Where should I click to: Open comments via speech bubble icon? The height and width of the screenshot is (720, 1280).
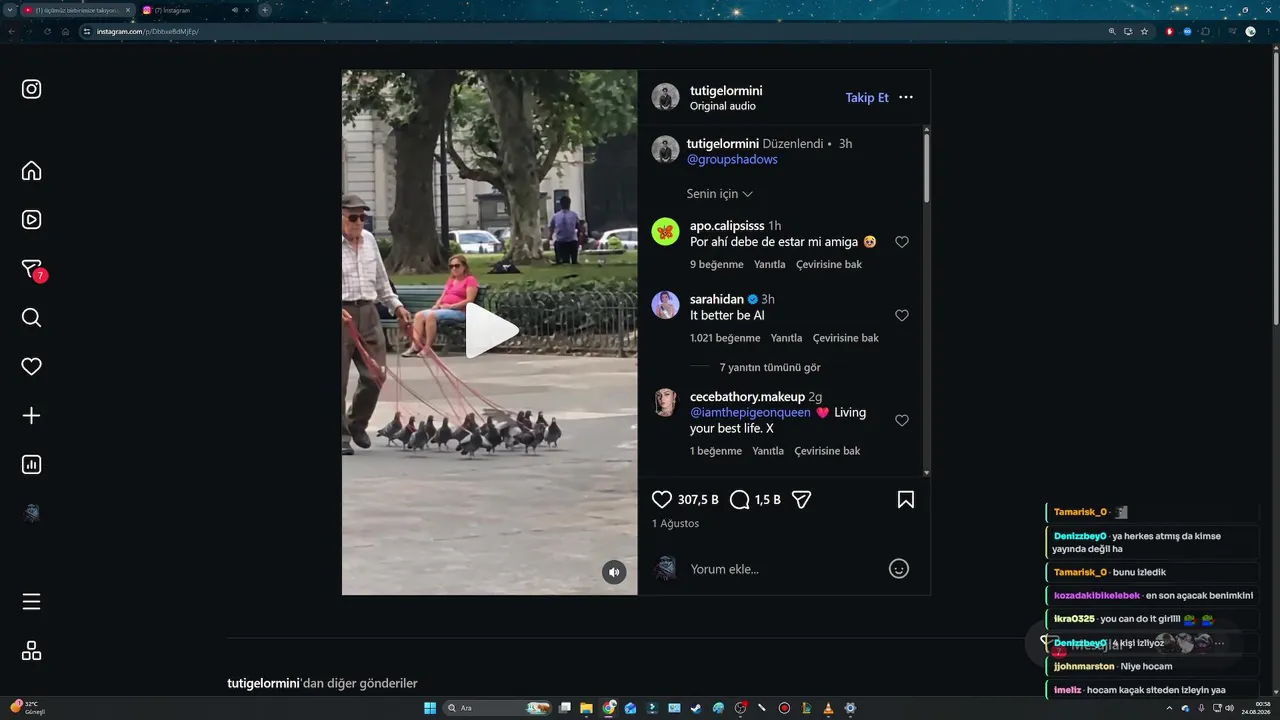click(740, 500)
